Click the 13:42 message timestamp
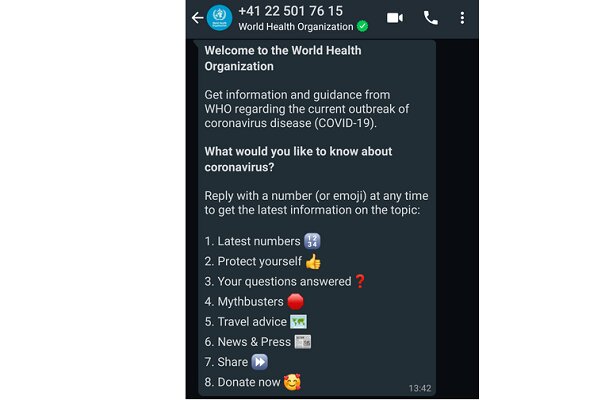Screen dimensions: 601x400 pos(420,388)
